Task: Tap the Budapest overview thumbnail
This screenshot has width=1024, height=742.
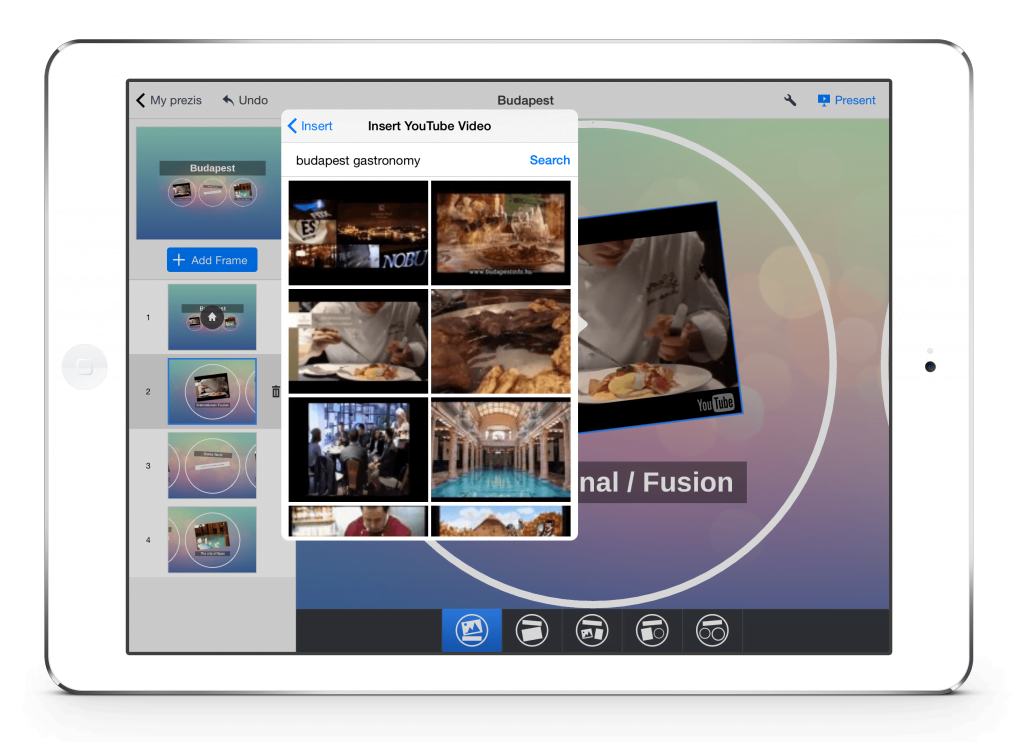Action: click(212, 183)
